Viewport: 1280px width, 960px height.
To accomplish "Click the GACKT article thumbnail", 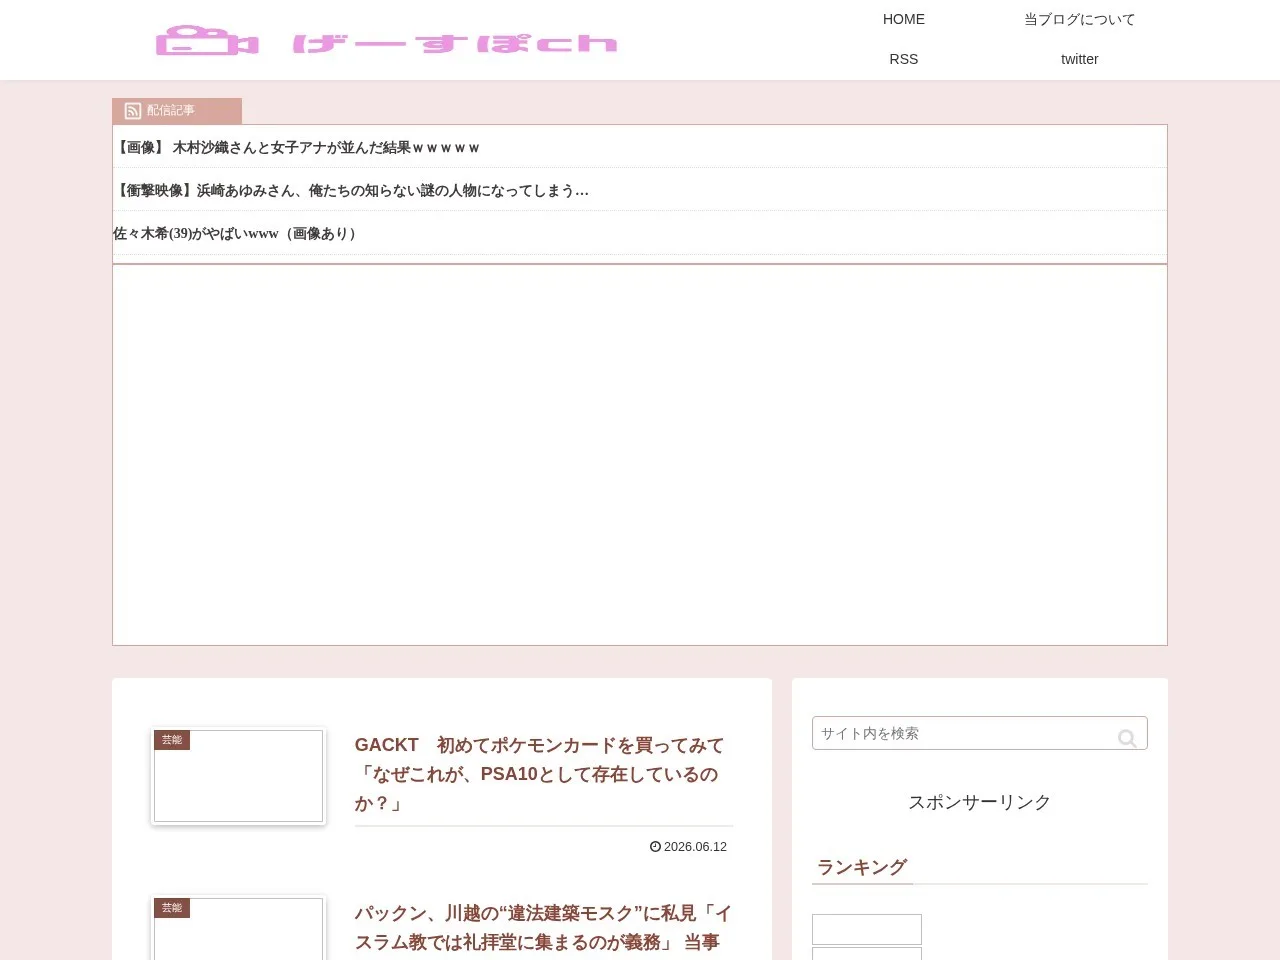I will coord(238,776).
